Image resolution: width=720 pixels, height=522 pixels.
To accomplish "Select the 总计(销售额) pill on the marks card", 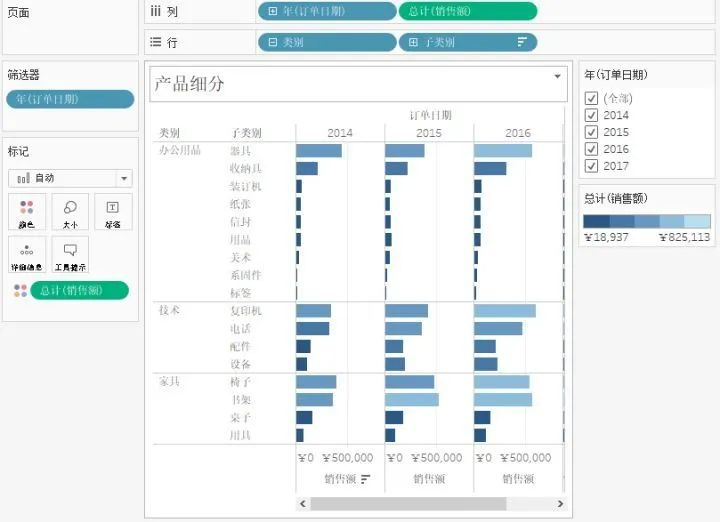I will 79,290.
